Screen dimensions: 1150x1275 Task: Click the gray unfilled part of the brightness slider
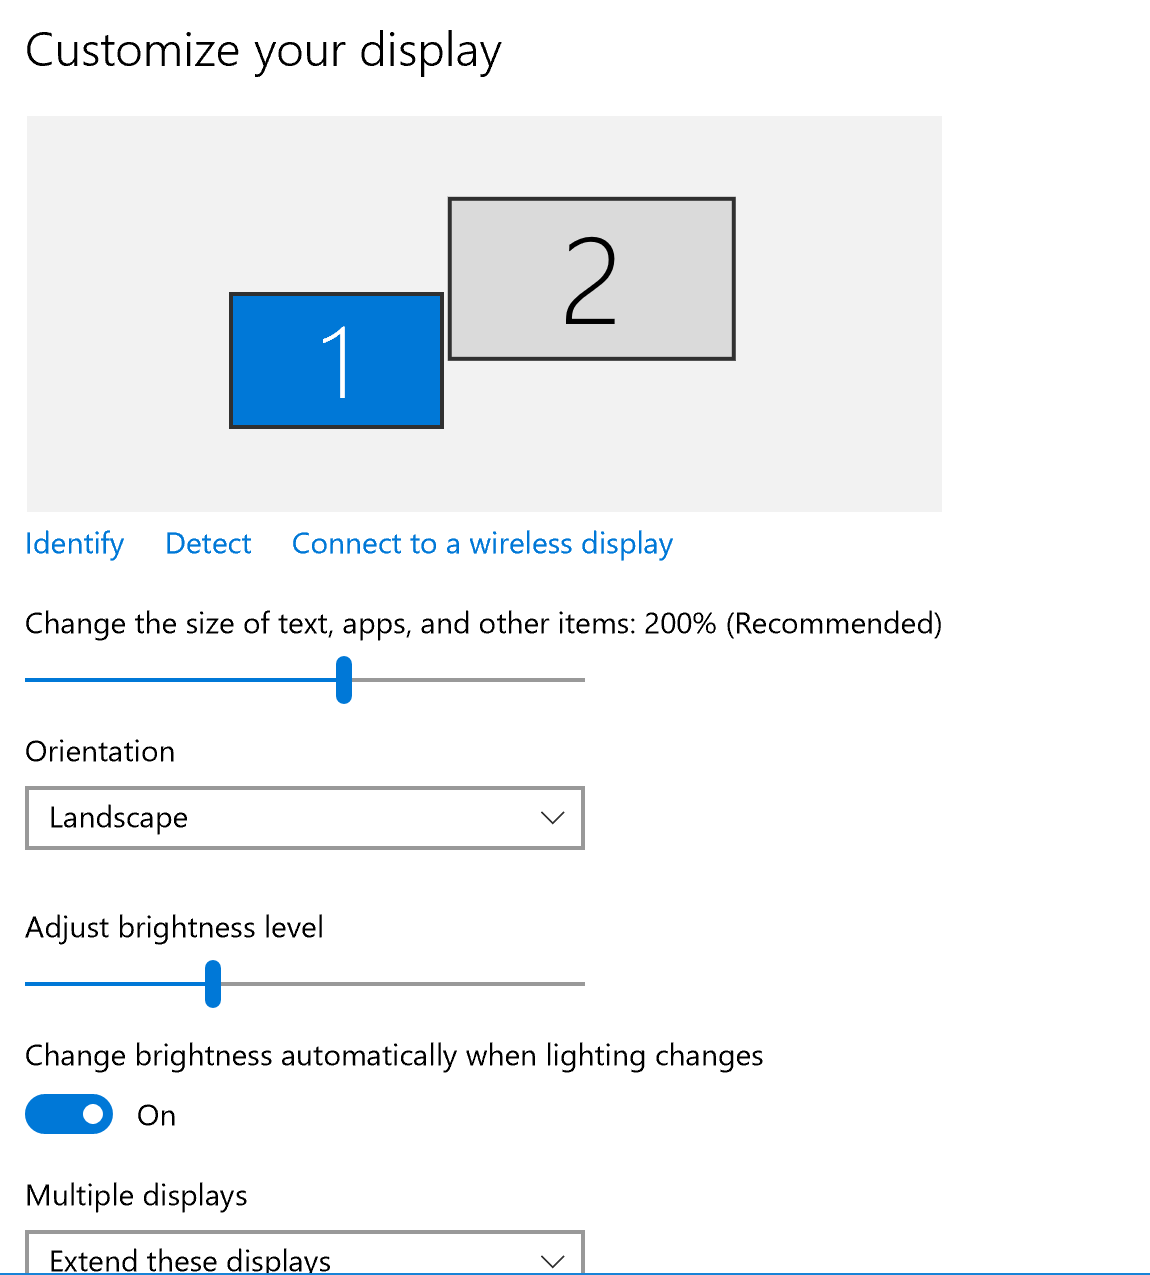(x=400, y=984)
